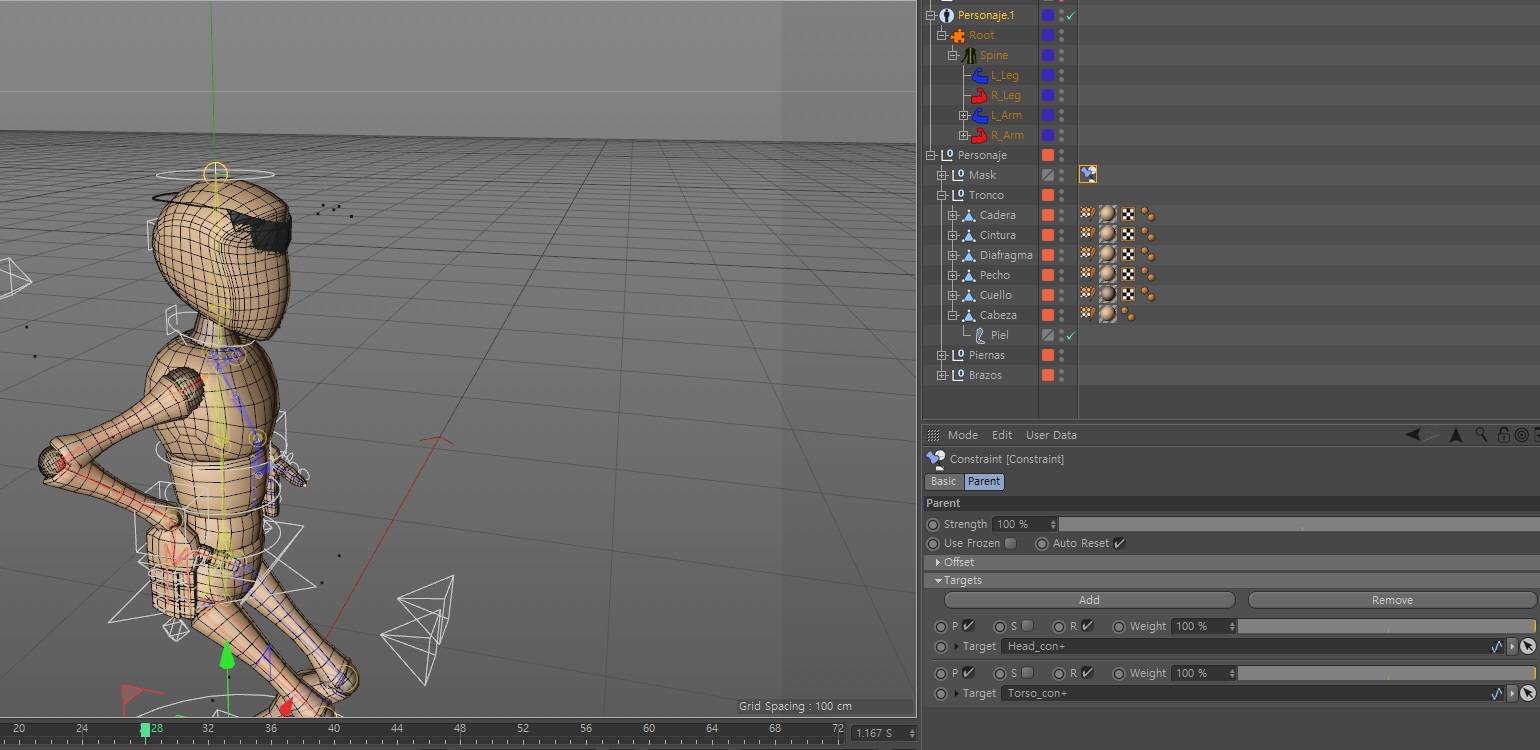Toggle Auto Reset checkbox
The image size is (1540, 750).
[x=1119, y=543]
